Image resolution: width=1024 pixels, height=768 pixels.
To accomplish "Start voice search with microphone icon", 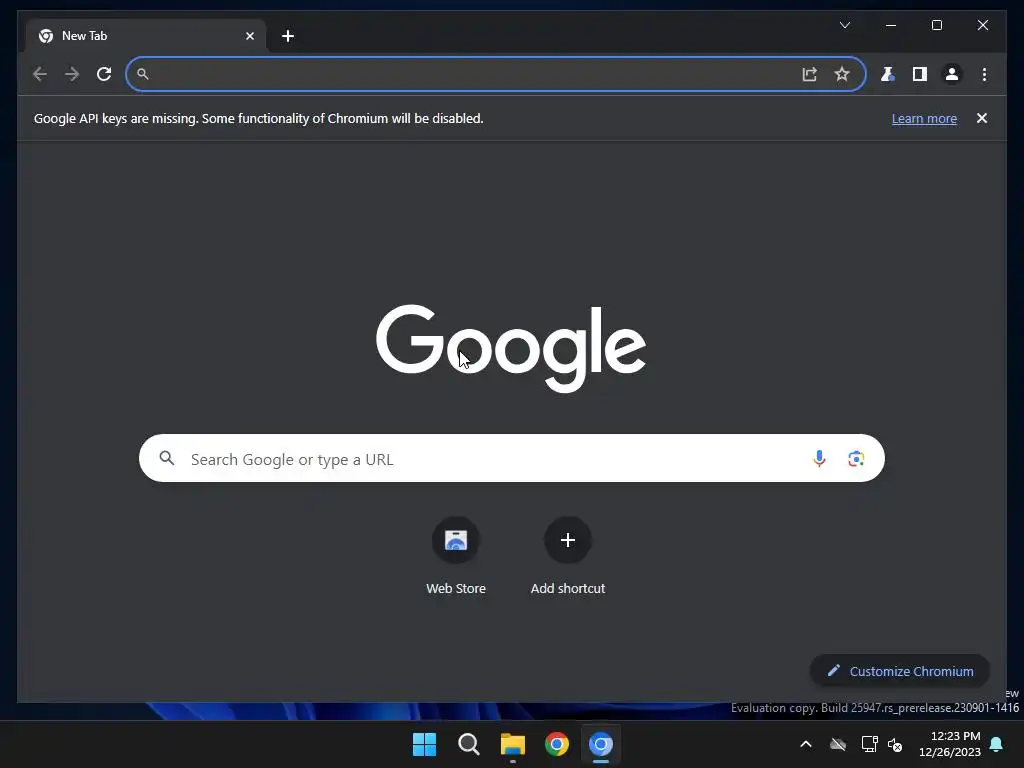I will click(819, 458).
